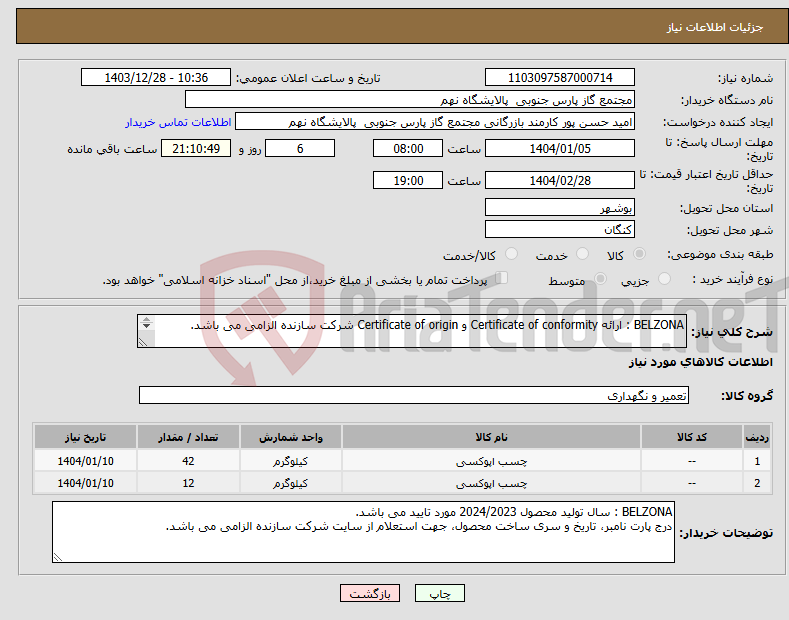
Task: Click quantity 42 in row 1
Action: pos(188,461)
